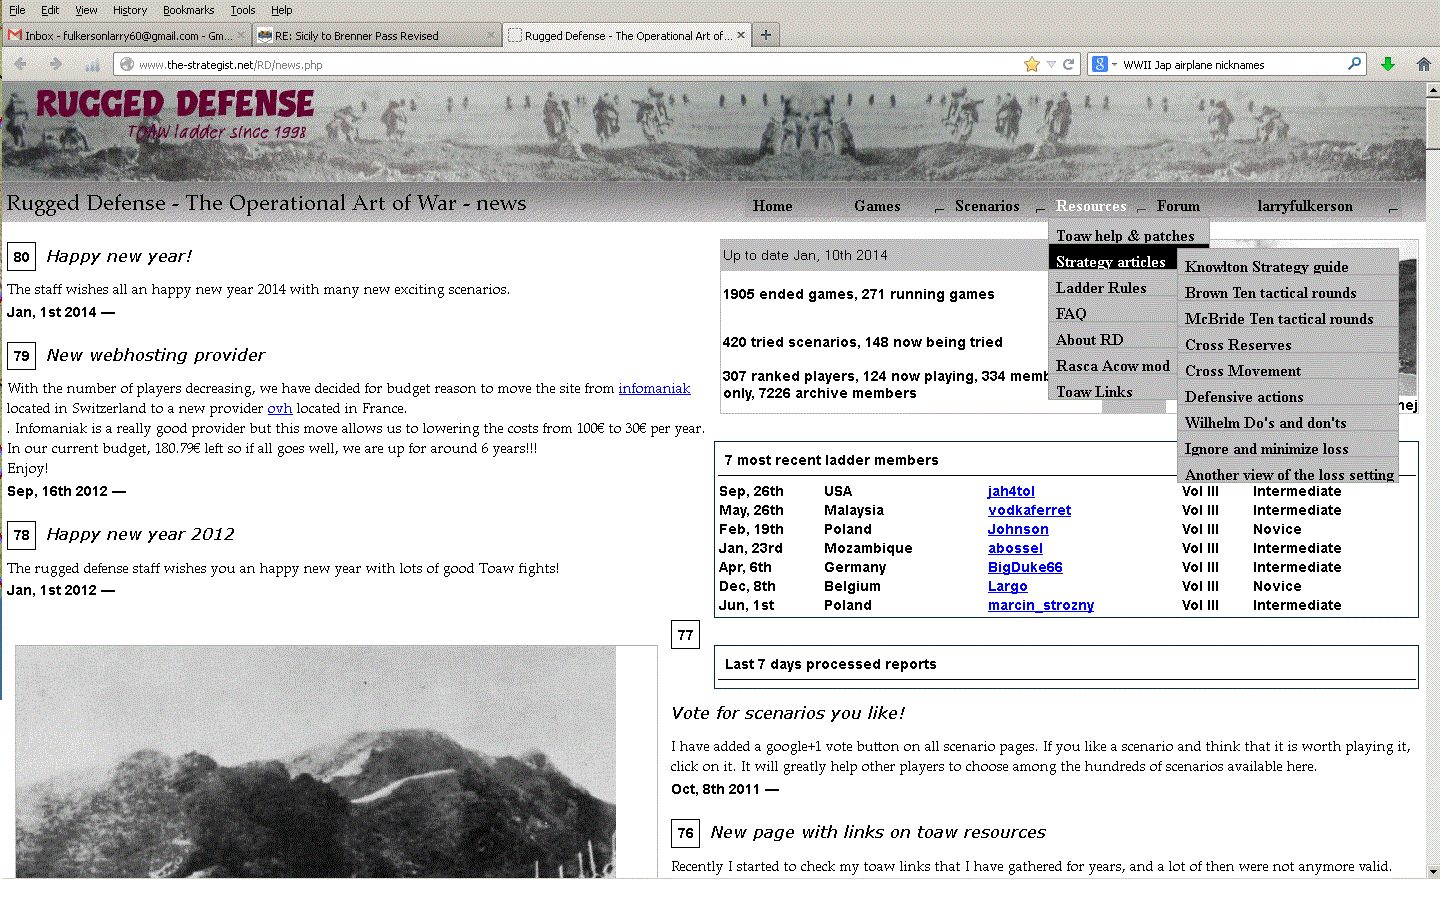1440x900 pixels.
Task: Open ladder member BigDuke66 profile
Action: (1025, 567)
